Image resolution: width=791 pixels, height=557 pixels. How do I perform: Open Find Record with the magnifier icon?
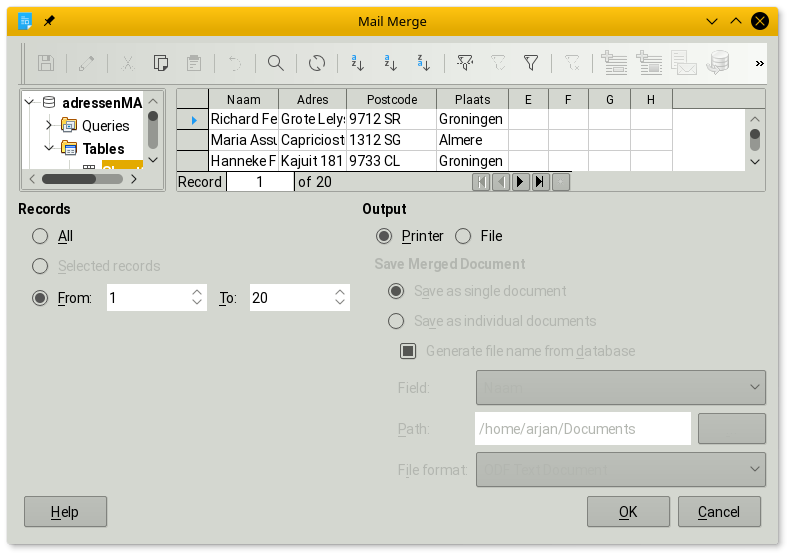276,63
